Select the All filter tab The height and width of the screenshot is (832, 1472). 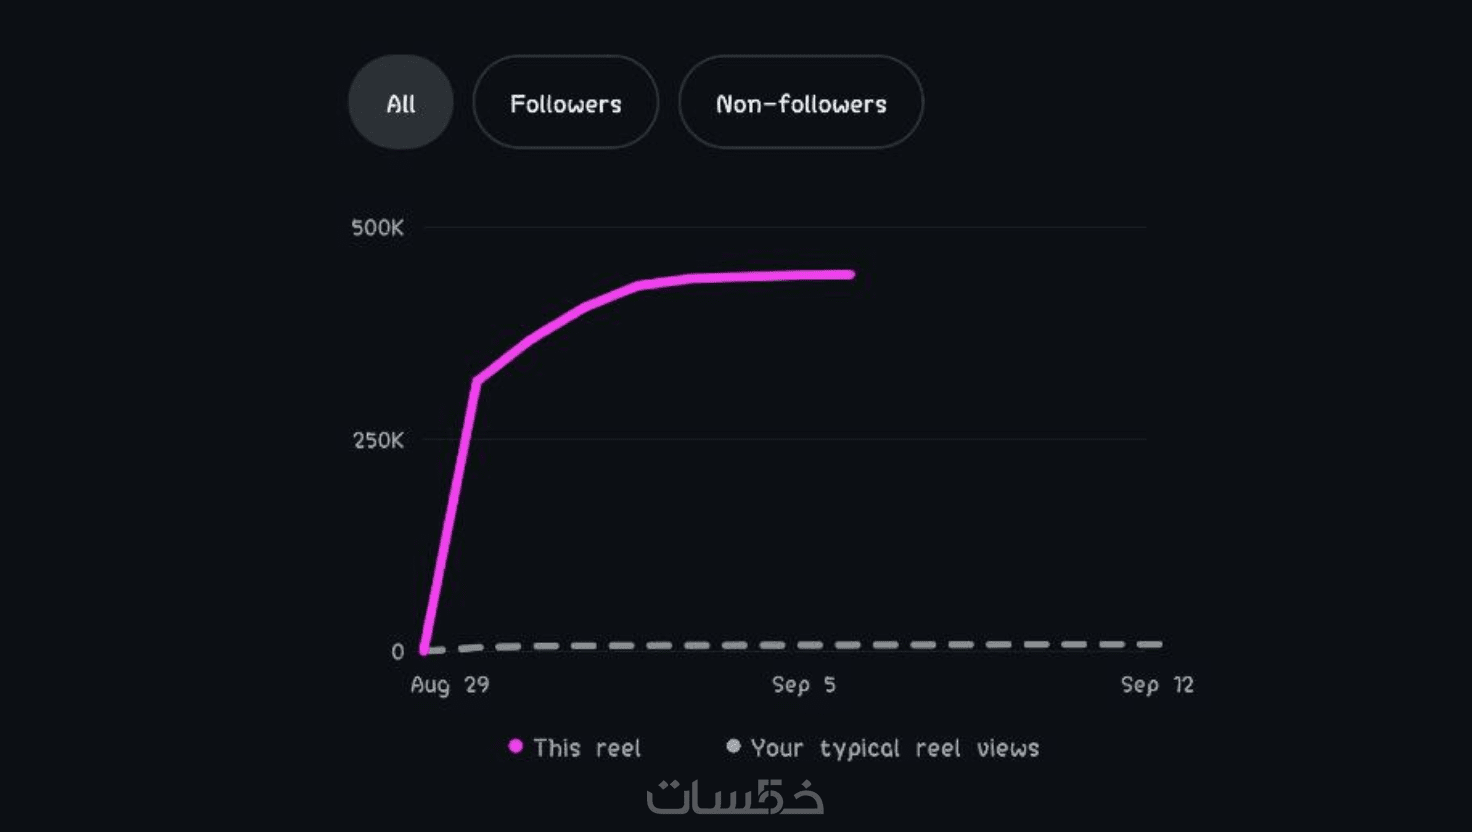[x=400, y=103]
